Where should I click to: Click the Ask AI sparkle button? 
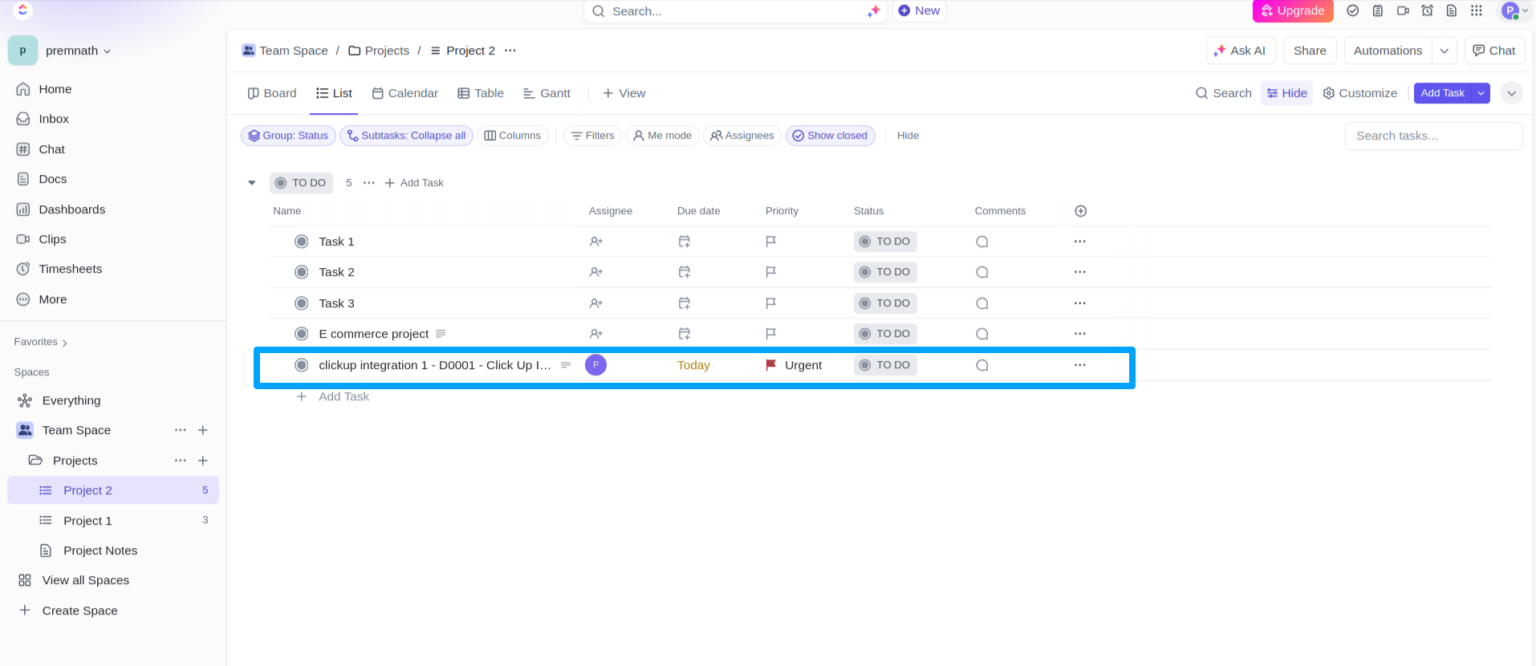(x=1241, y=50)
